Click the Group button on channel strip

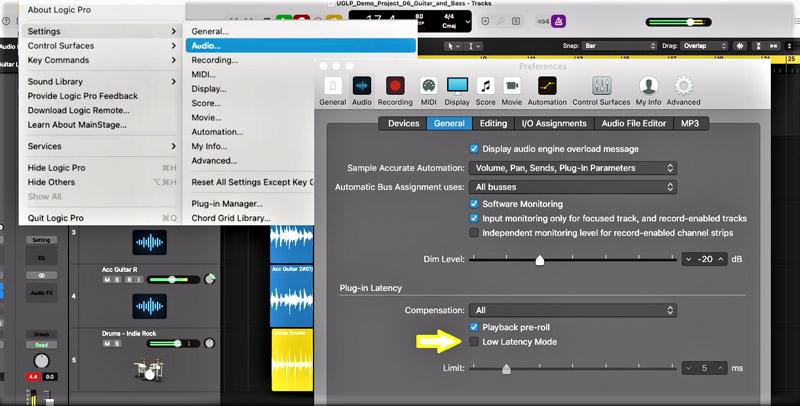(41, 334)
